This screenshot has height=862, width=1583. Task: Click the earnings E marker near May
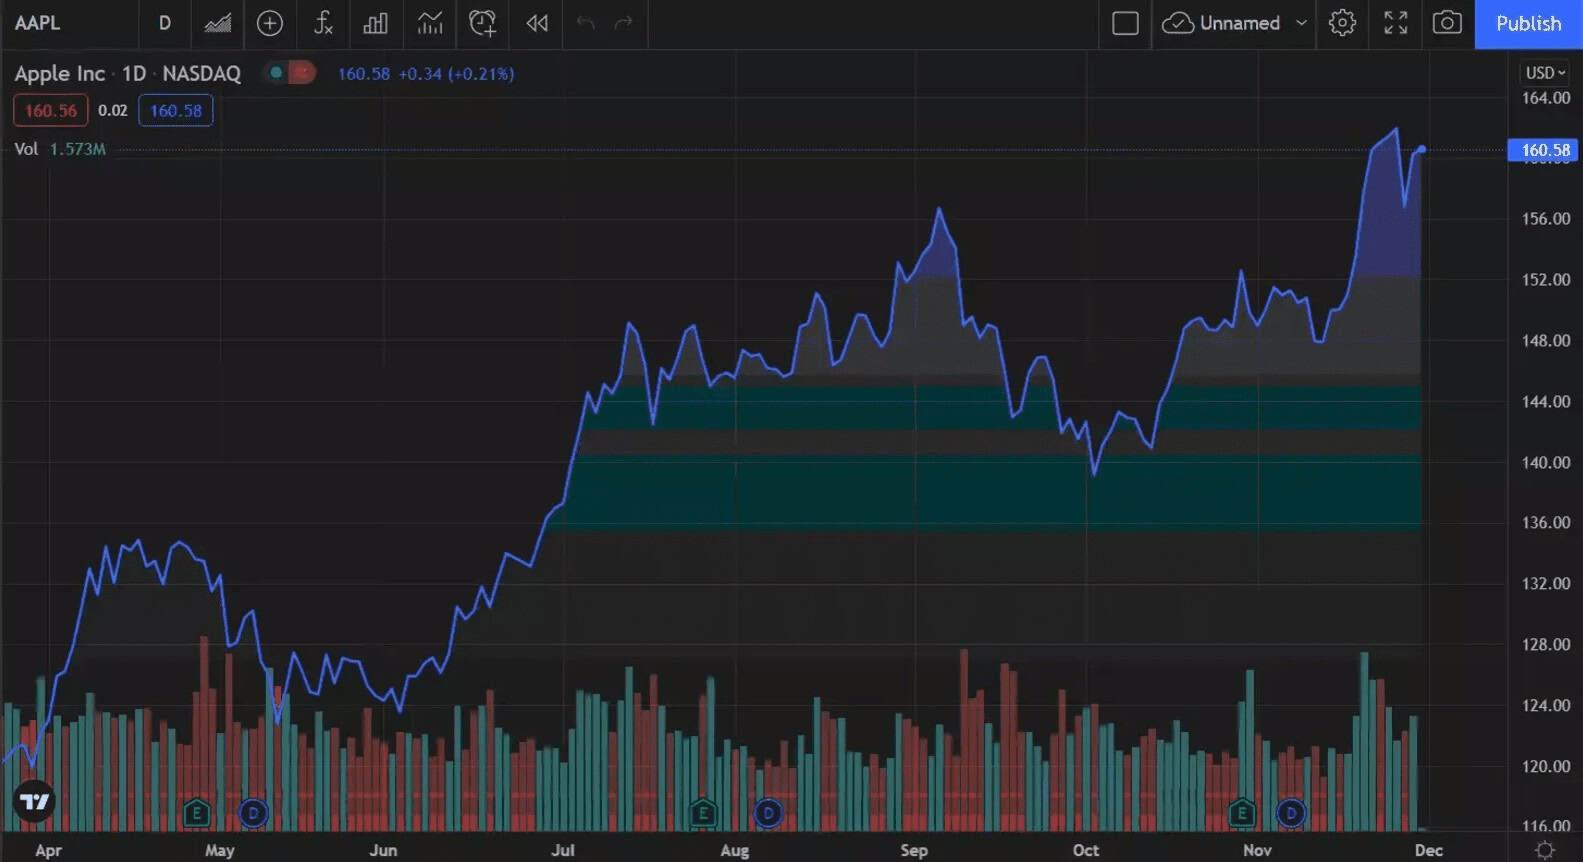point(197,813)
